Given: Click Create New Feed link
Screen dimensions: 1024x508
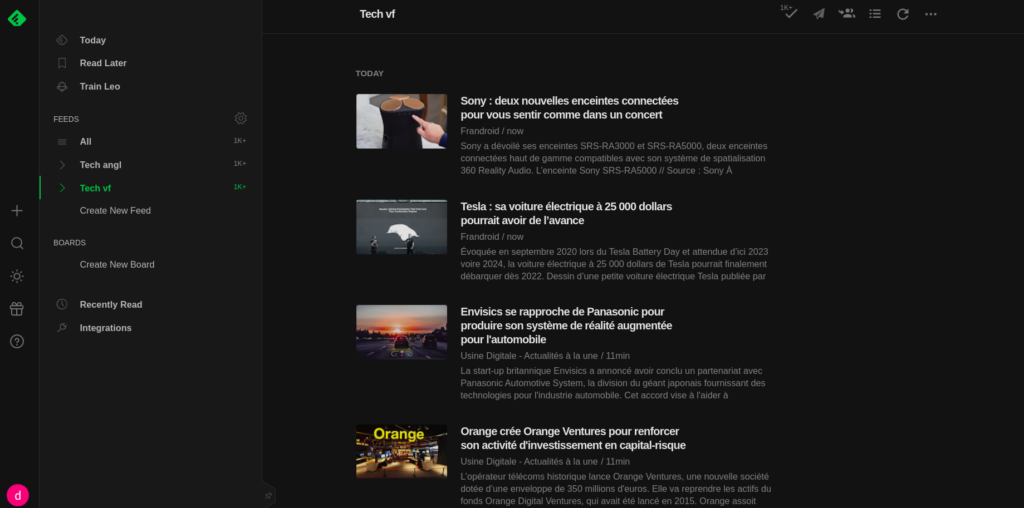Looking at the screenshot, I should (x=115, y=211).
